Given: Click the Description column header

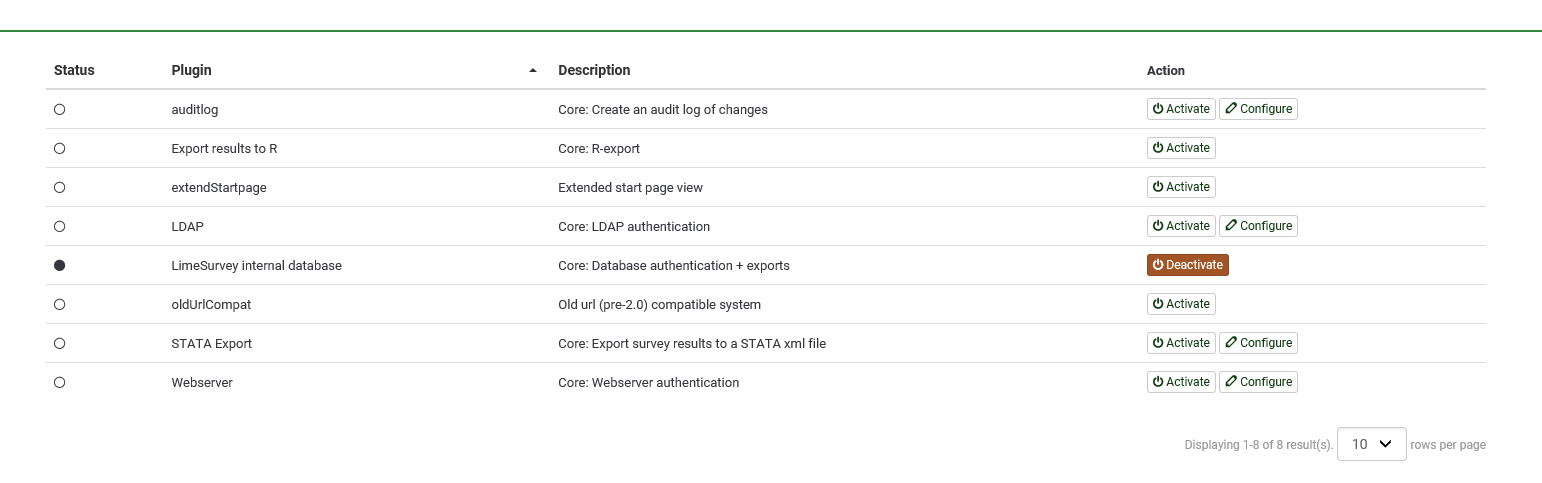Looking at the screenshot, I should coord(594,71).
